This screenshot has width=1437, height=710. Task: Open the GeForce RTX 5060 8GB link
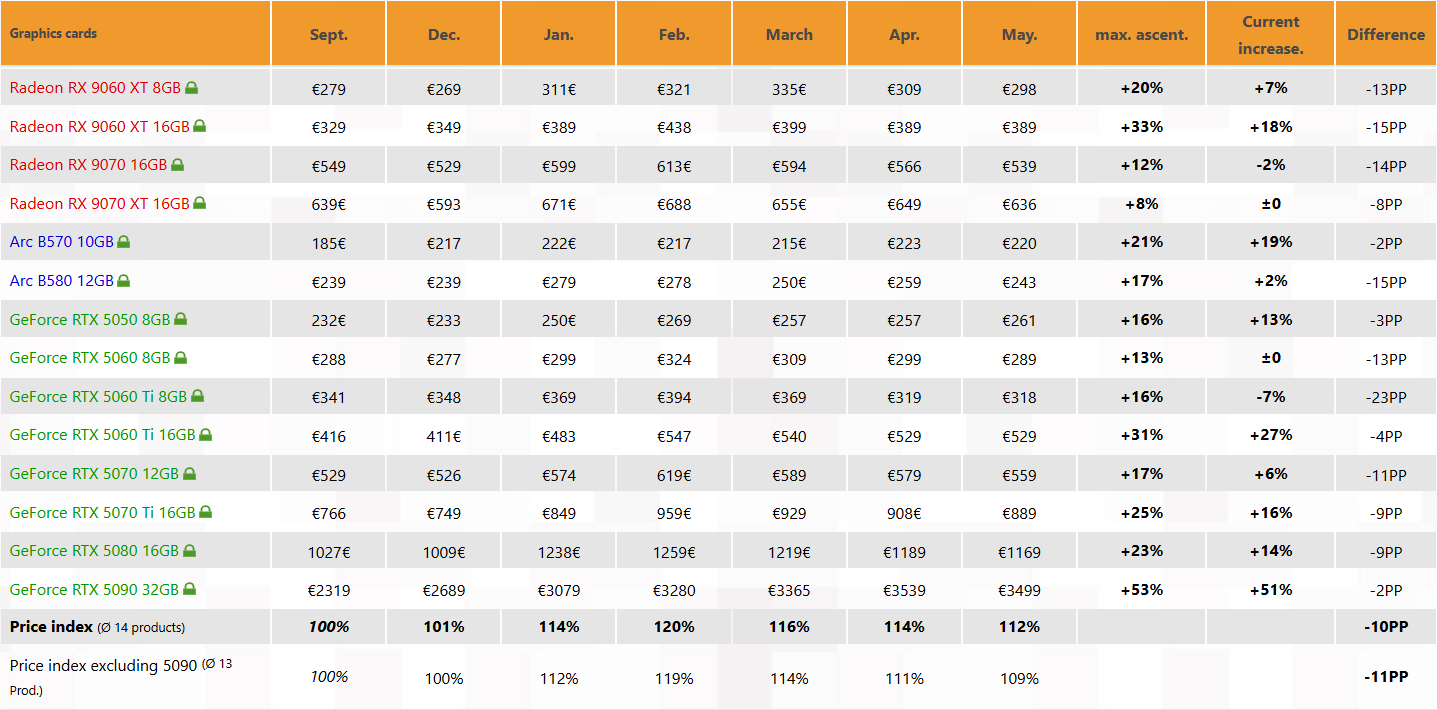click(90, 357)
